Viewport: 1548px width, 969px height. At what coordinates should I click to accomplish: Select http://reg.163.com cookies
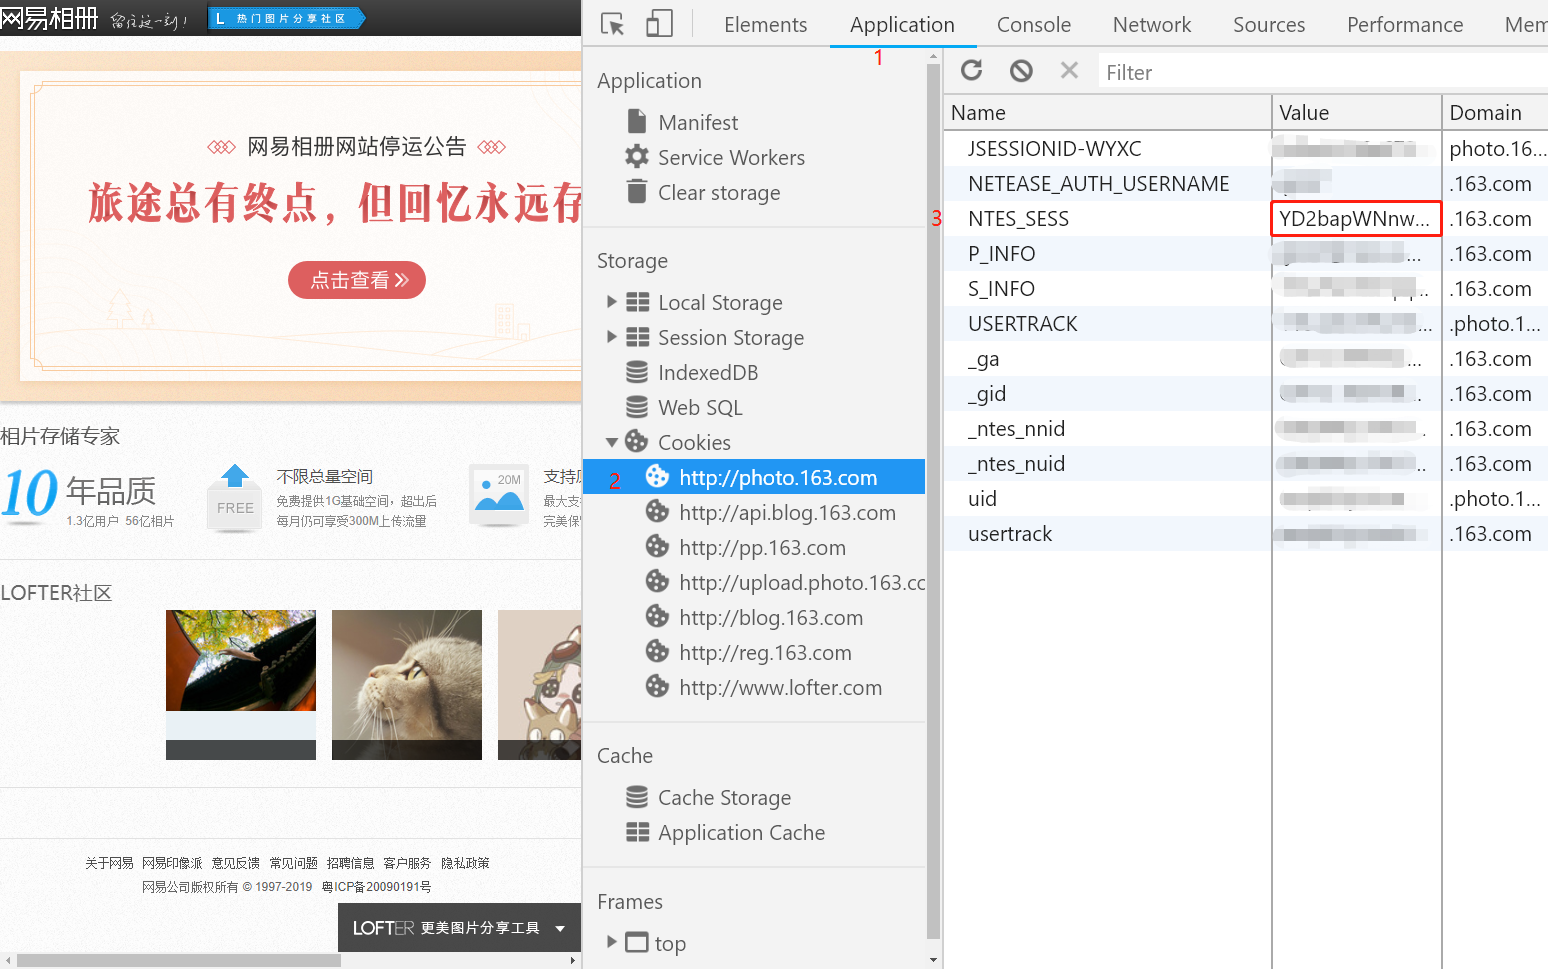click(x=764, y=652)
